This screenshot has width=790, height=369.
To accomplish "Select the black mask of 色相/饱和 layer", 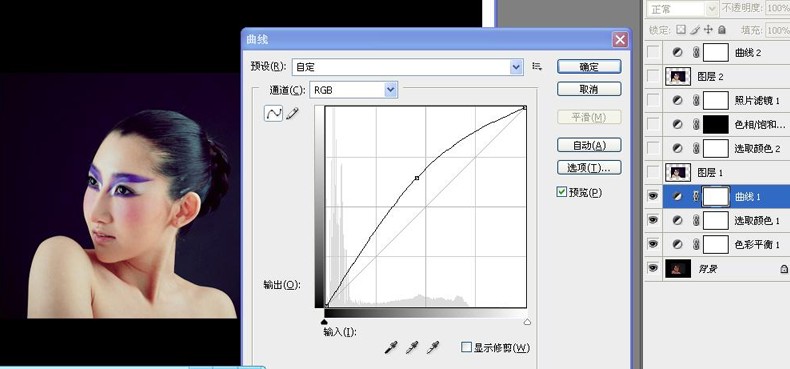I will (716, 124).
